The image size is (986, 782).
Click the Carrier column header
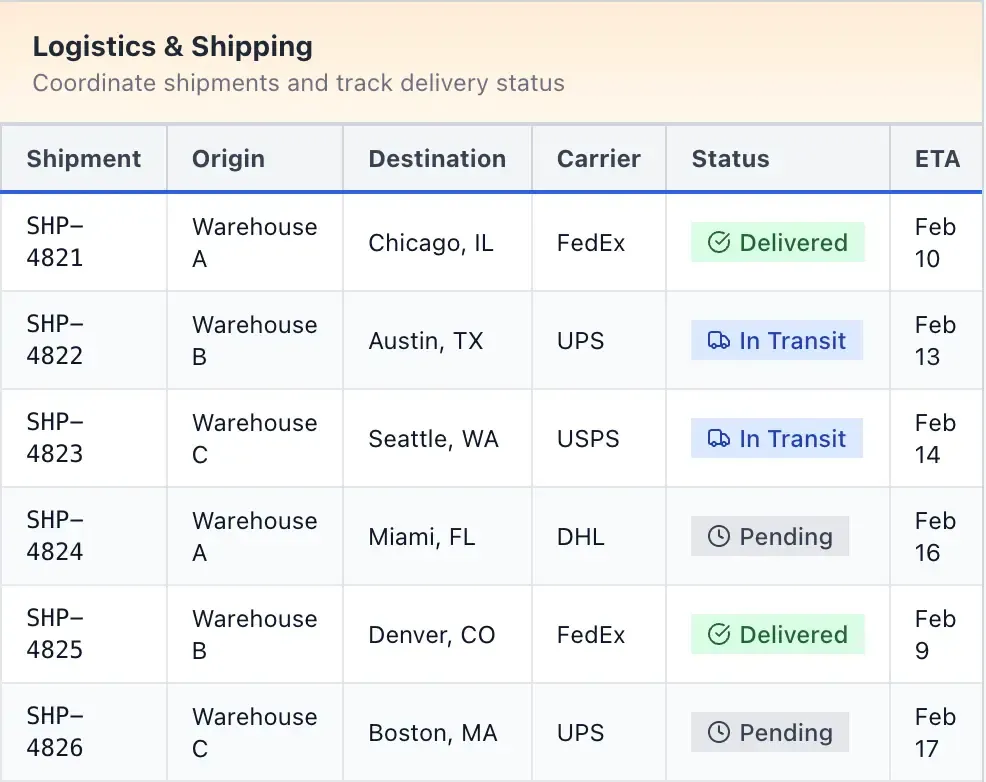599,159
